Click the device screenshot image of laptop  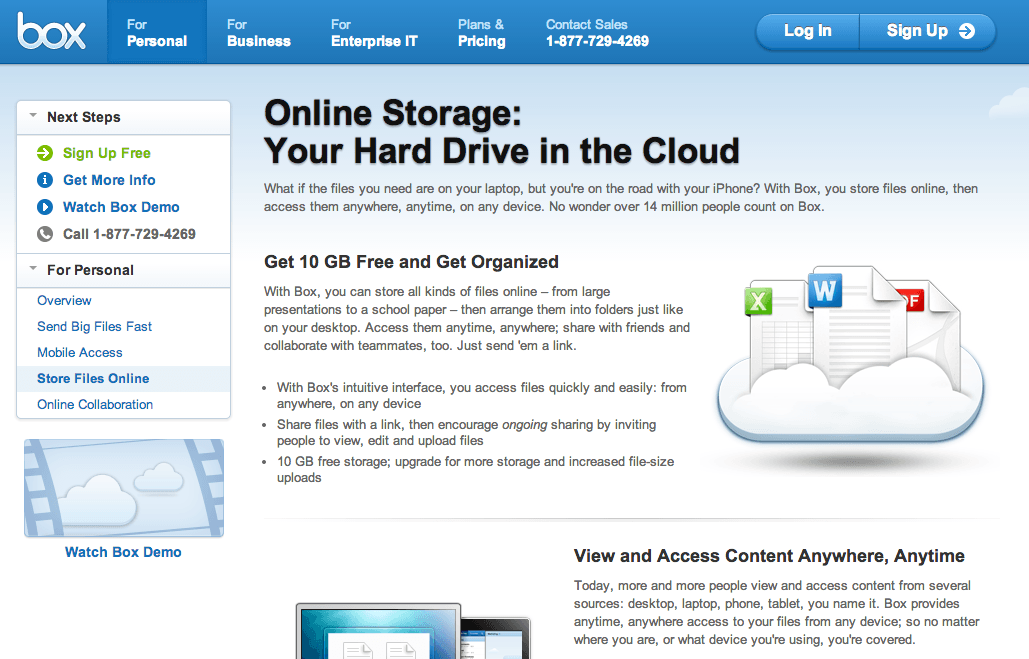[x=378, y=632]
